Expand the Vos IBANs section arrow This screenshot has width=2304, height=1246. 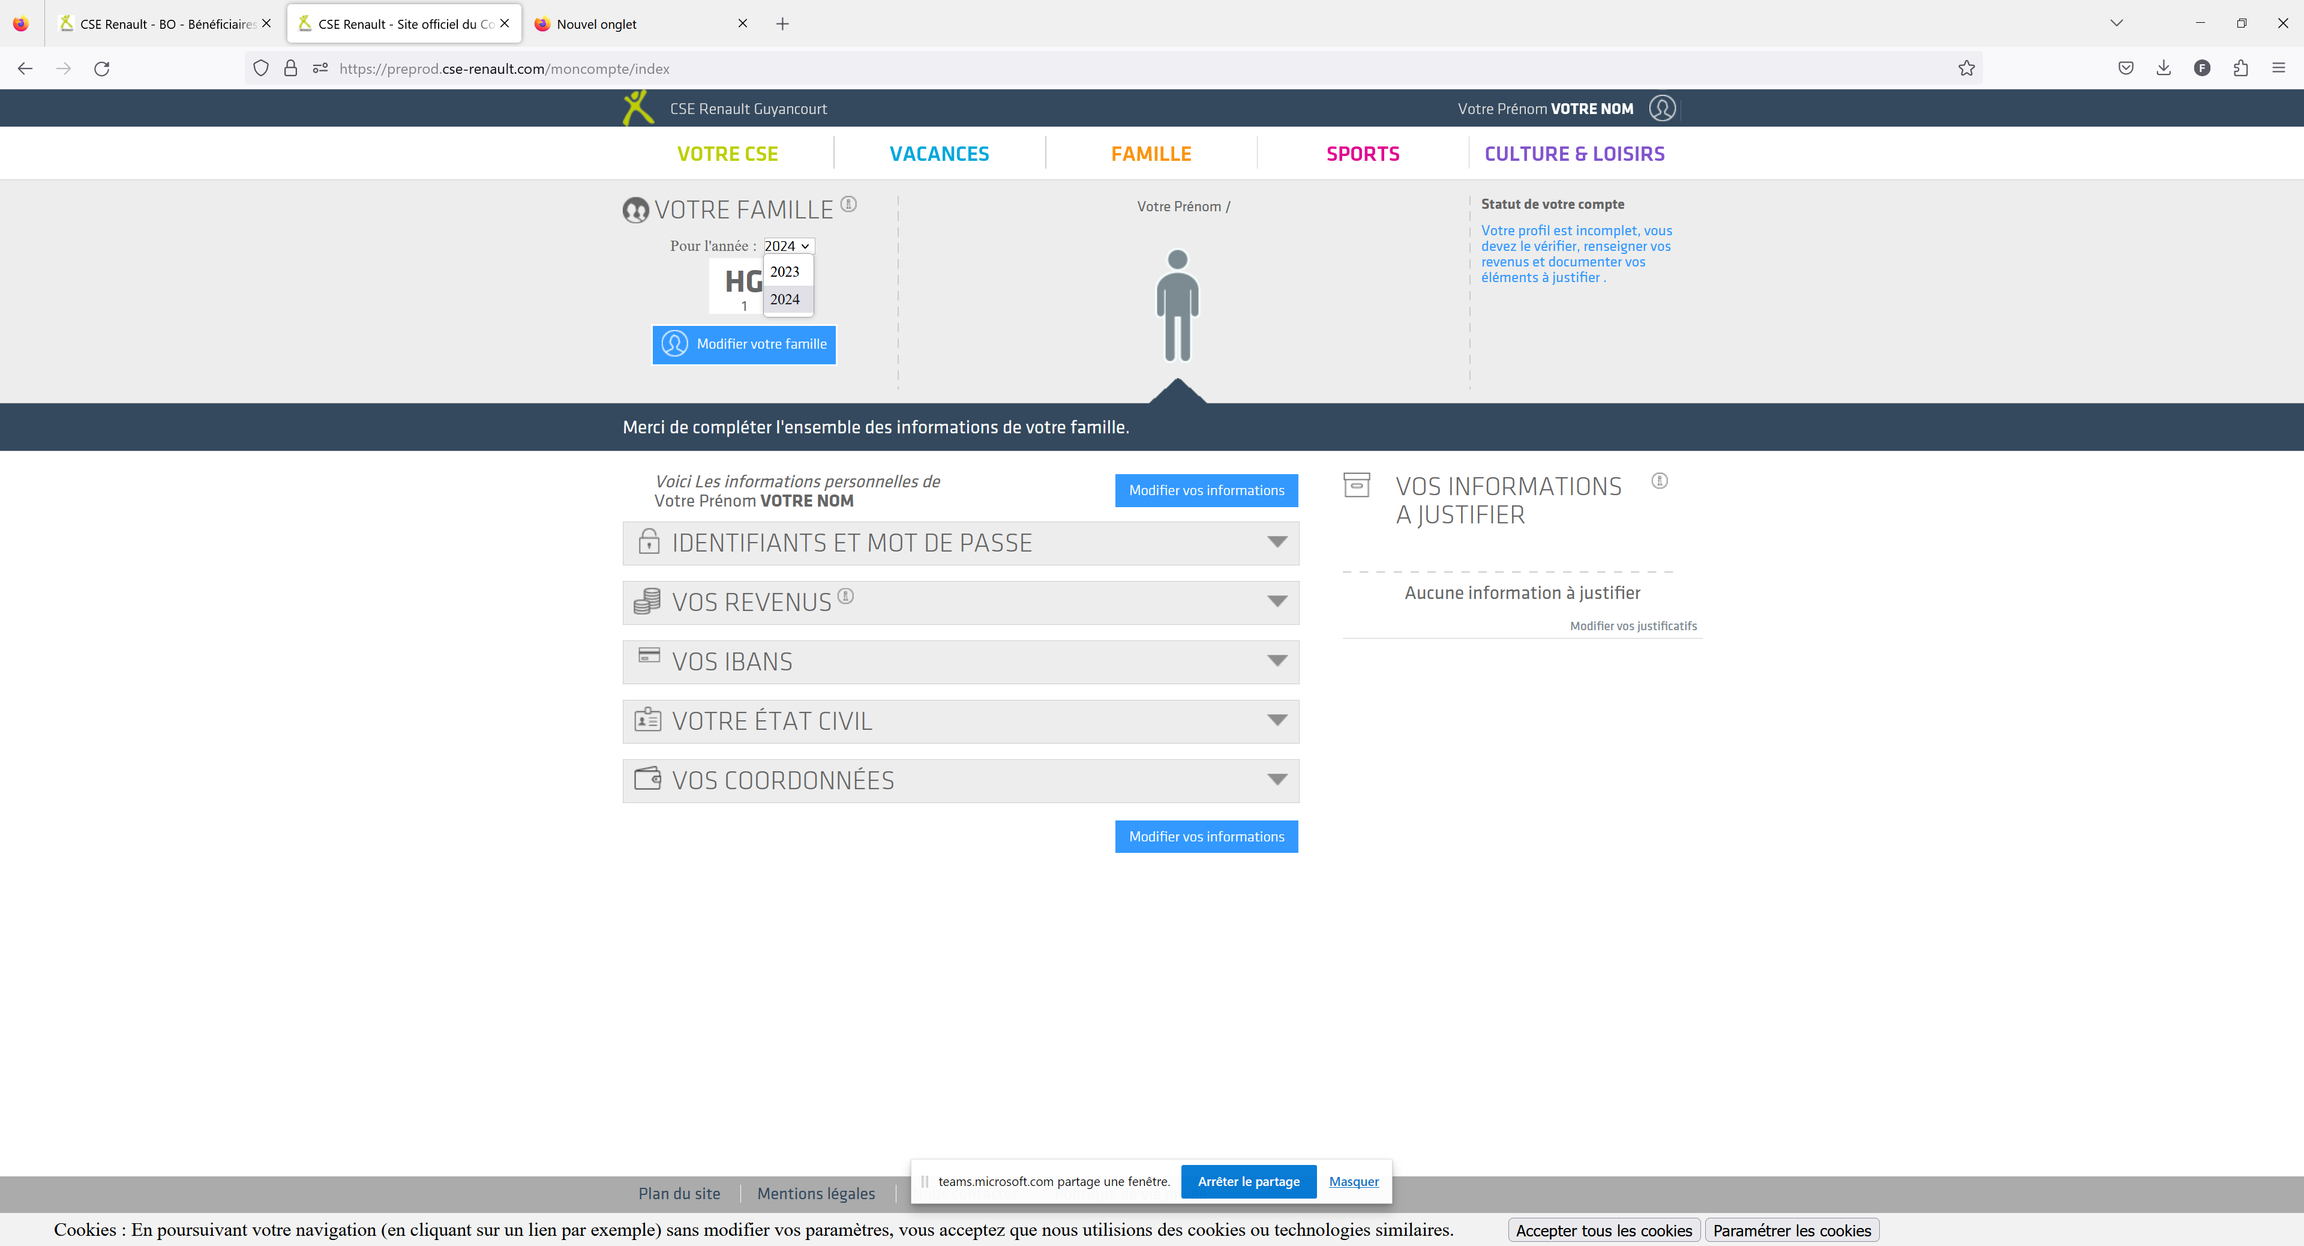[x=1277, y=661]
